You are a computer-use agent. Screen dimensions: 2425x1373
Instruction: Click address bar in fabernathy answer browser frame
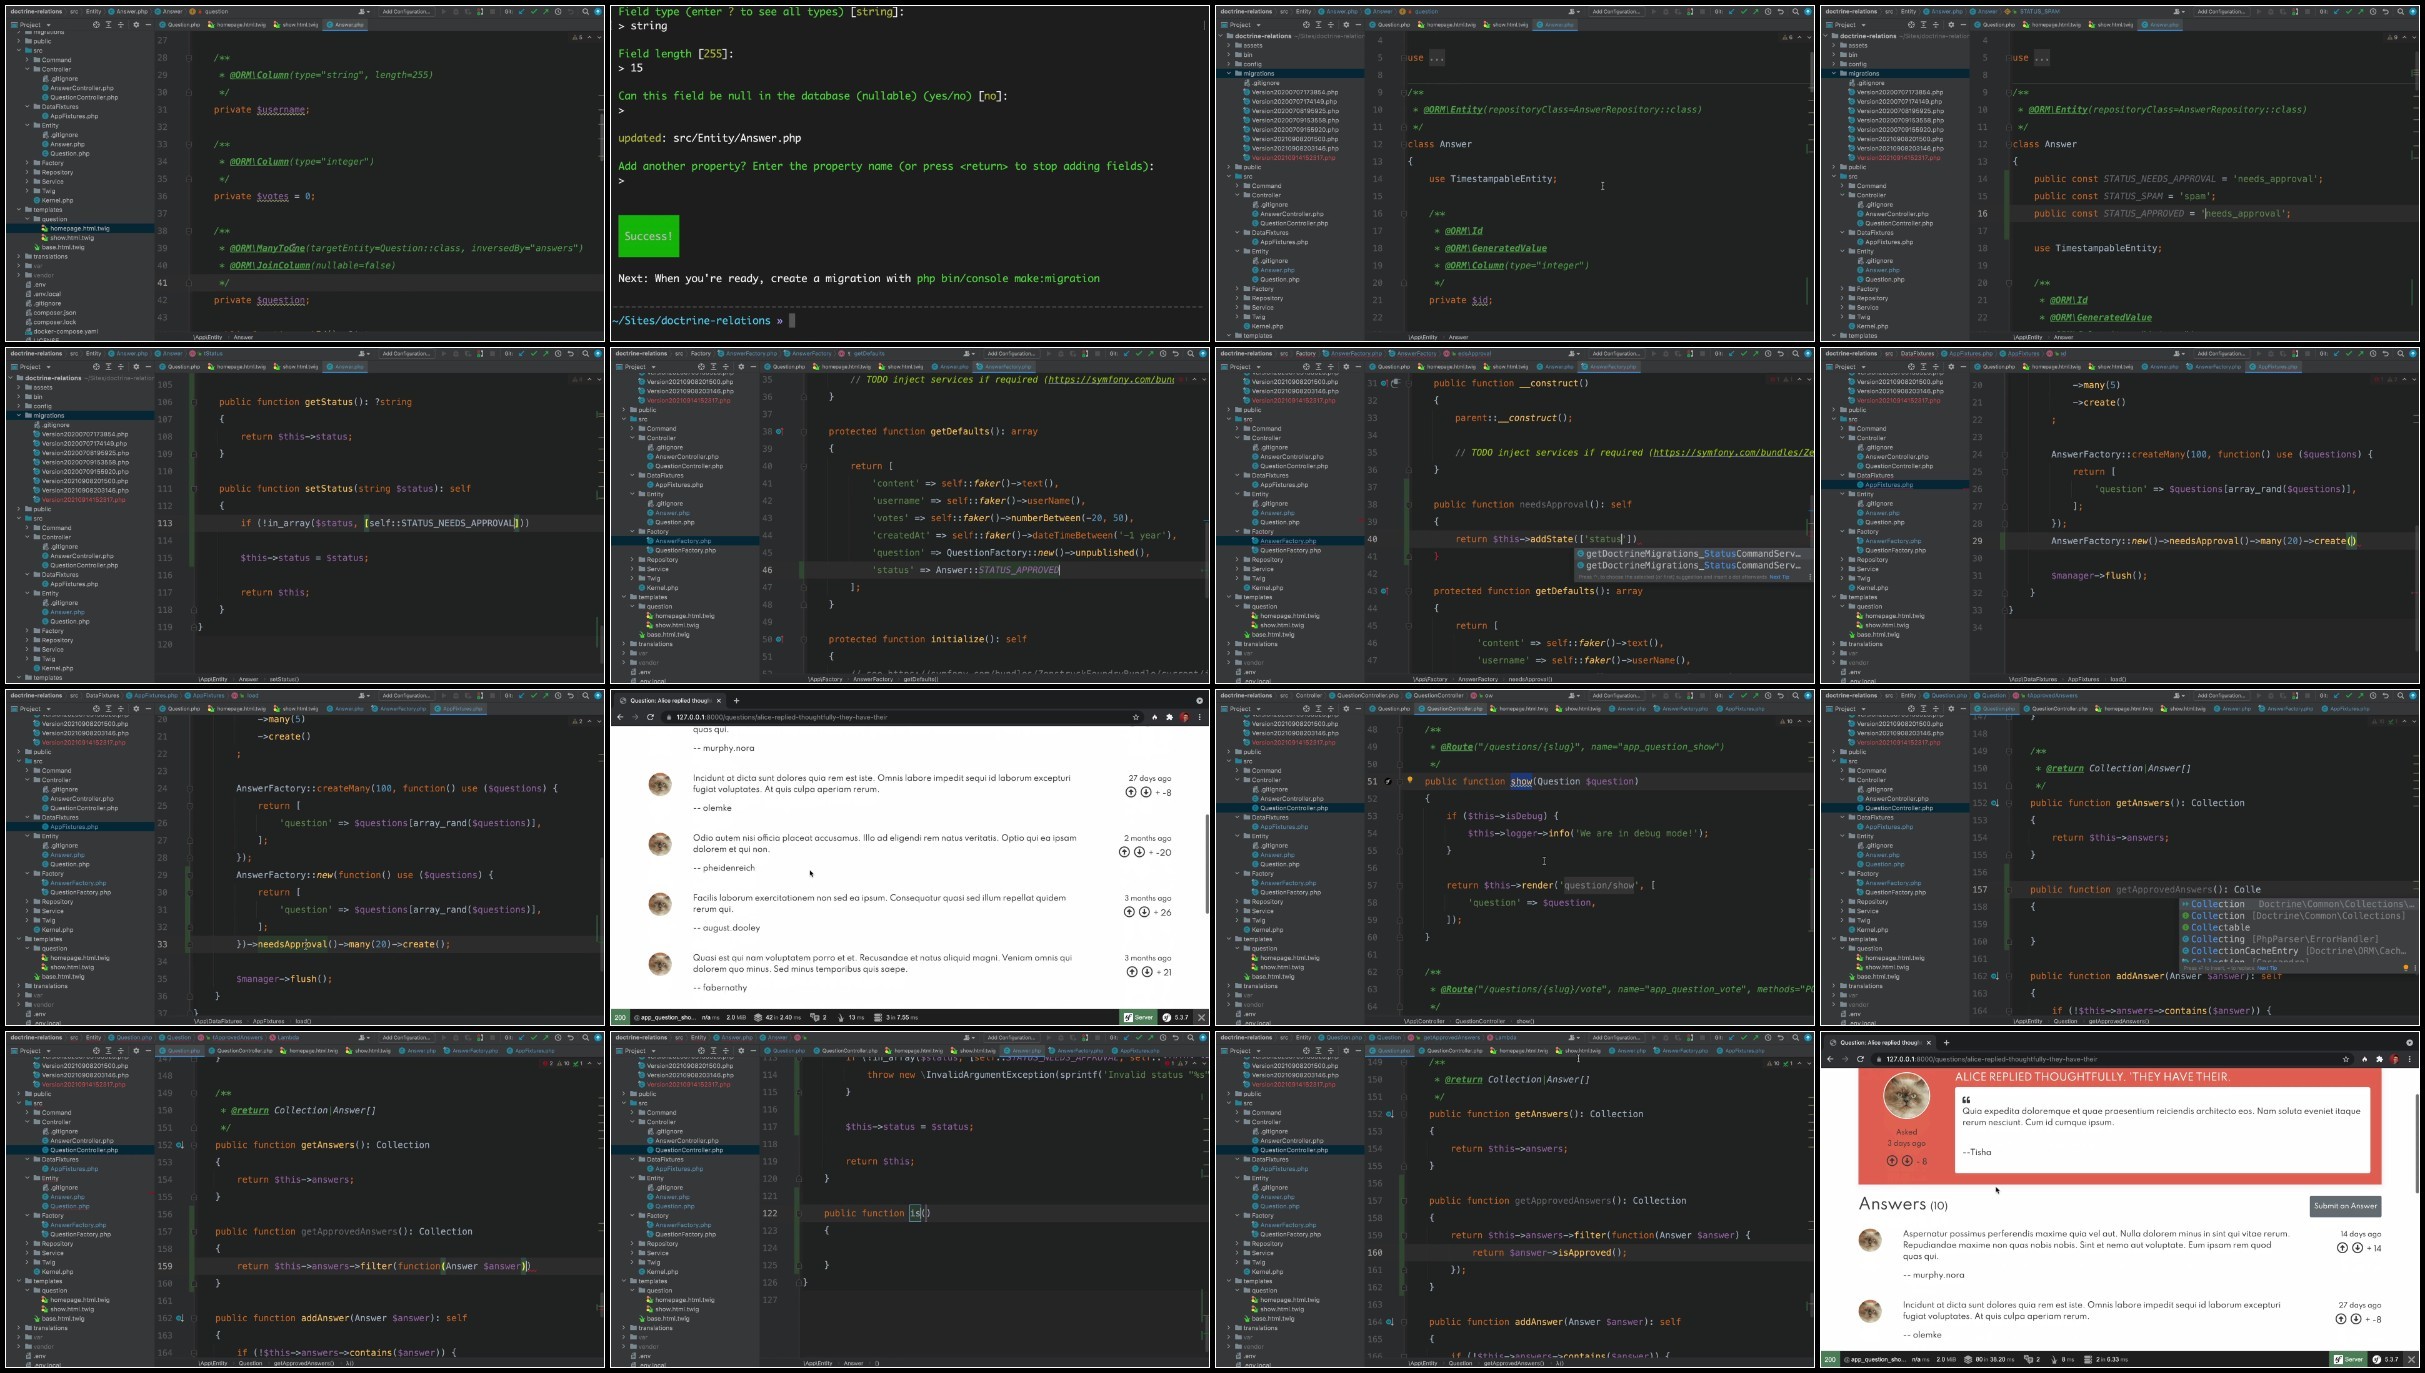coord(900,717)
